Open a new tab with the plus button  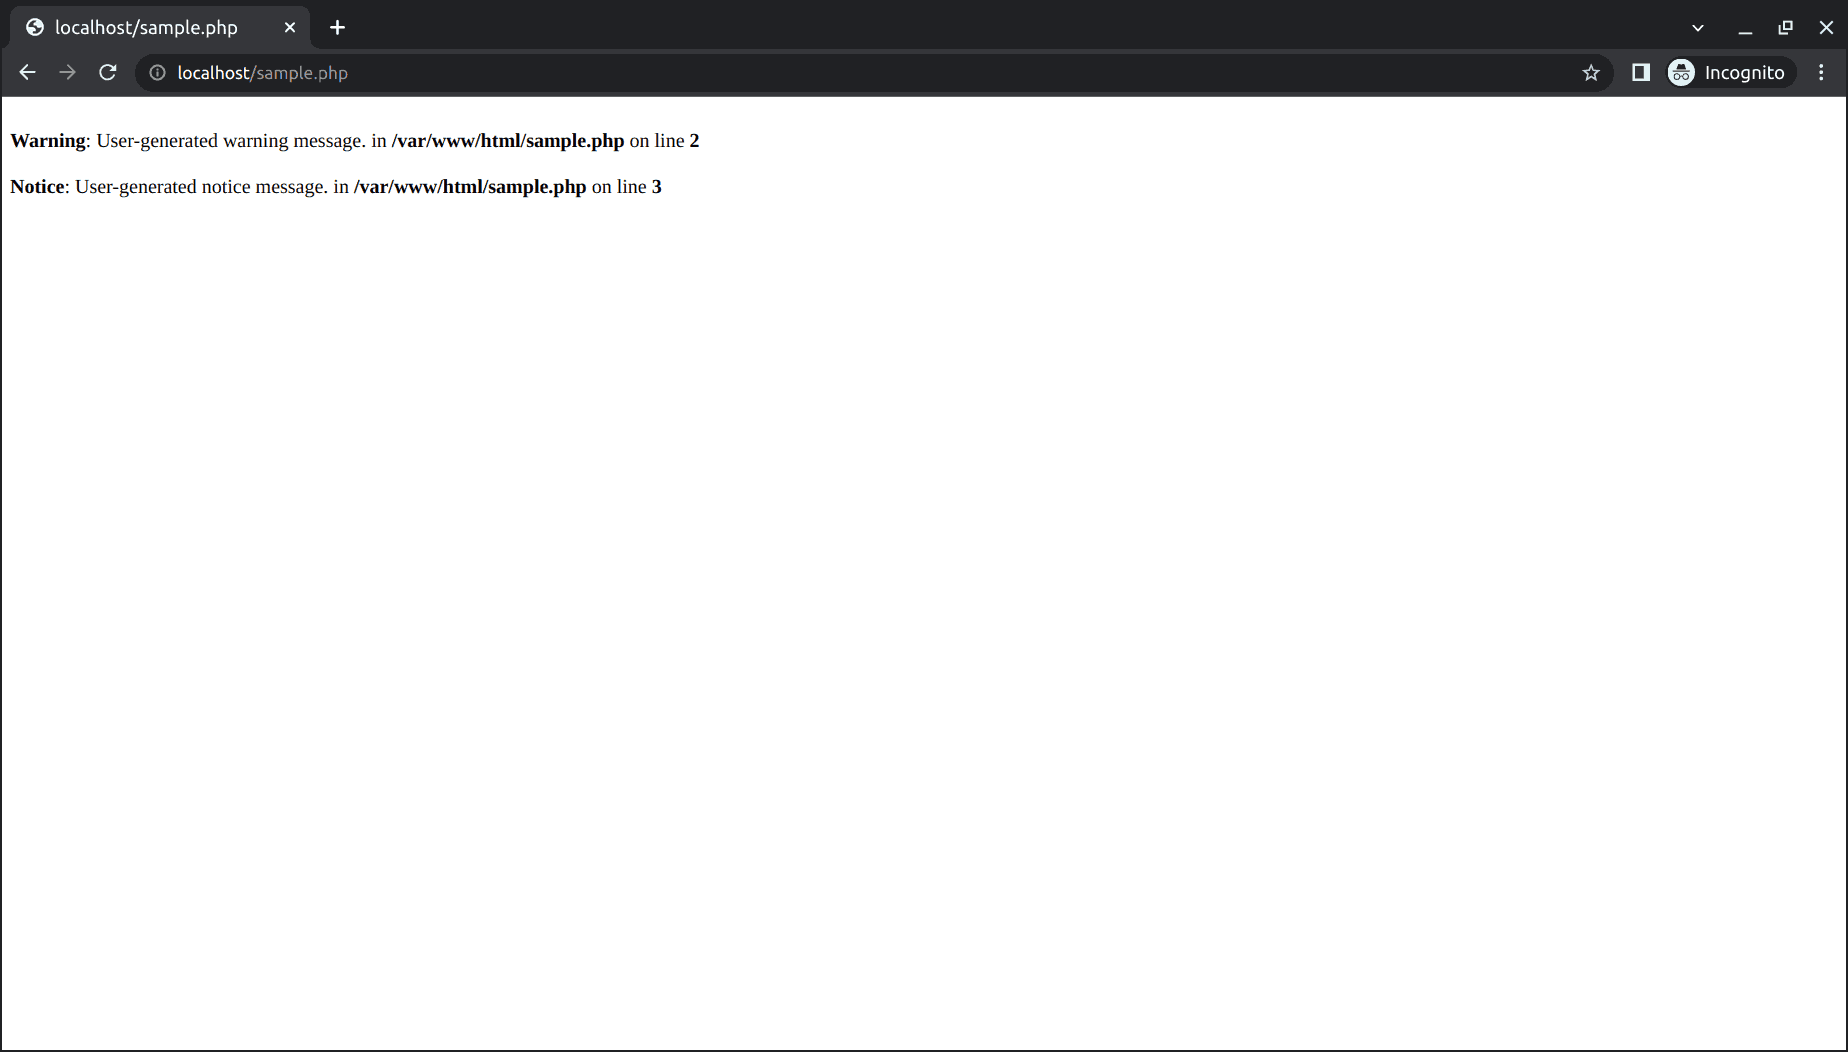click(x=337, y=27)
